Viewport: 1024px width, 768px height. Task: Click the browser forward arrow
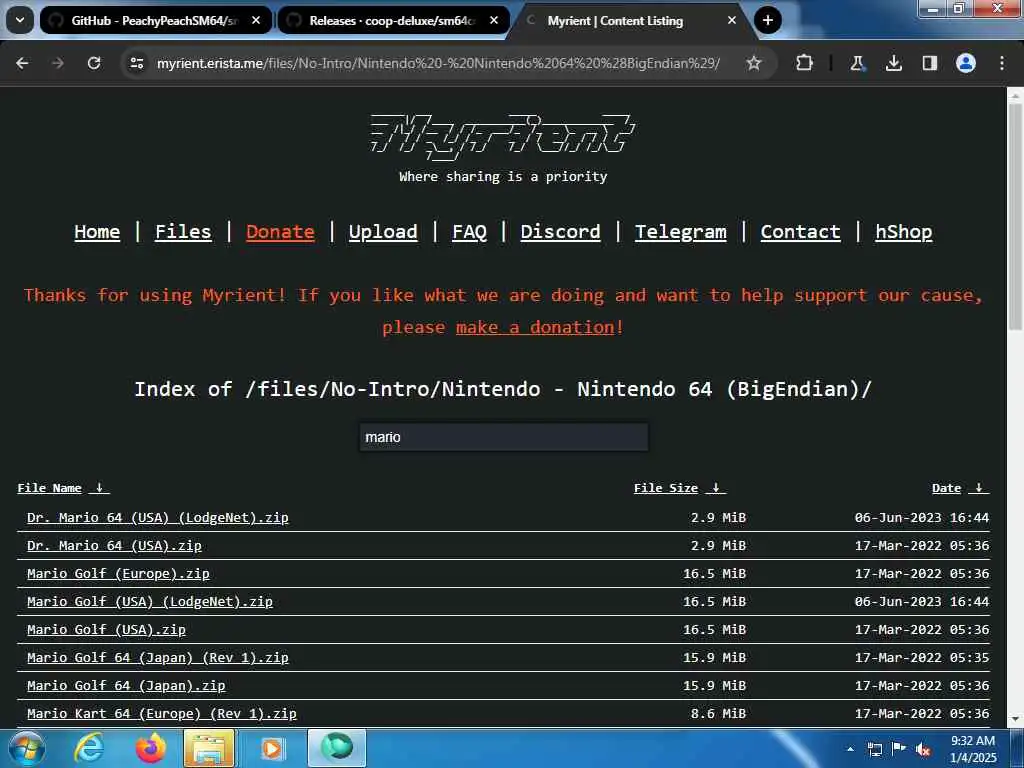[x=58, y=63]
